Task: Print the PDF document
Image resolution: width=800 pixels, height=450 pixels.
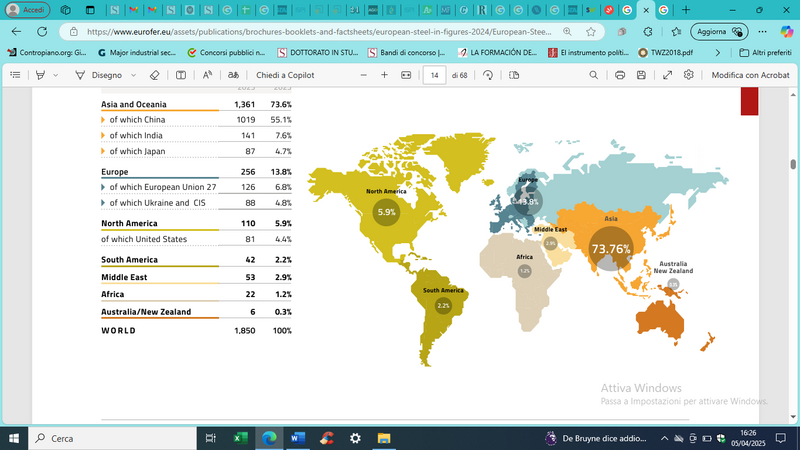Action: click(x=620, y=75)
